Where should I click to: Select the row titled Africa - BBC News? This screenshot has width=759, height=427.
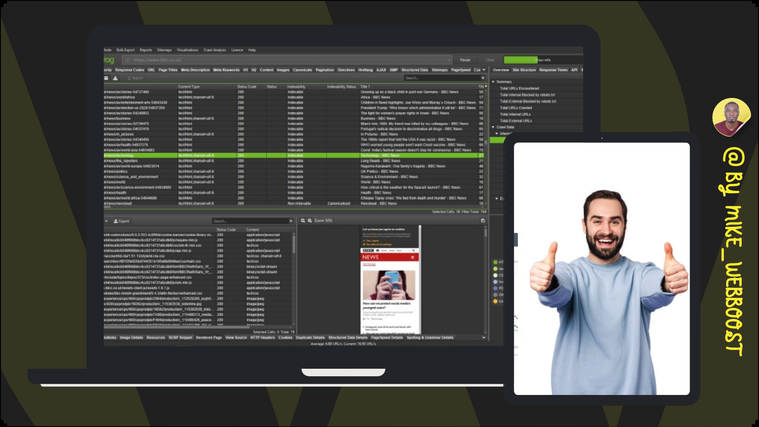point(294,97)
